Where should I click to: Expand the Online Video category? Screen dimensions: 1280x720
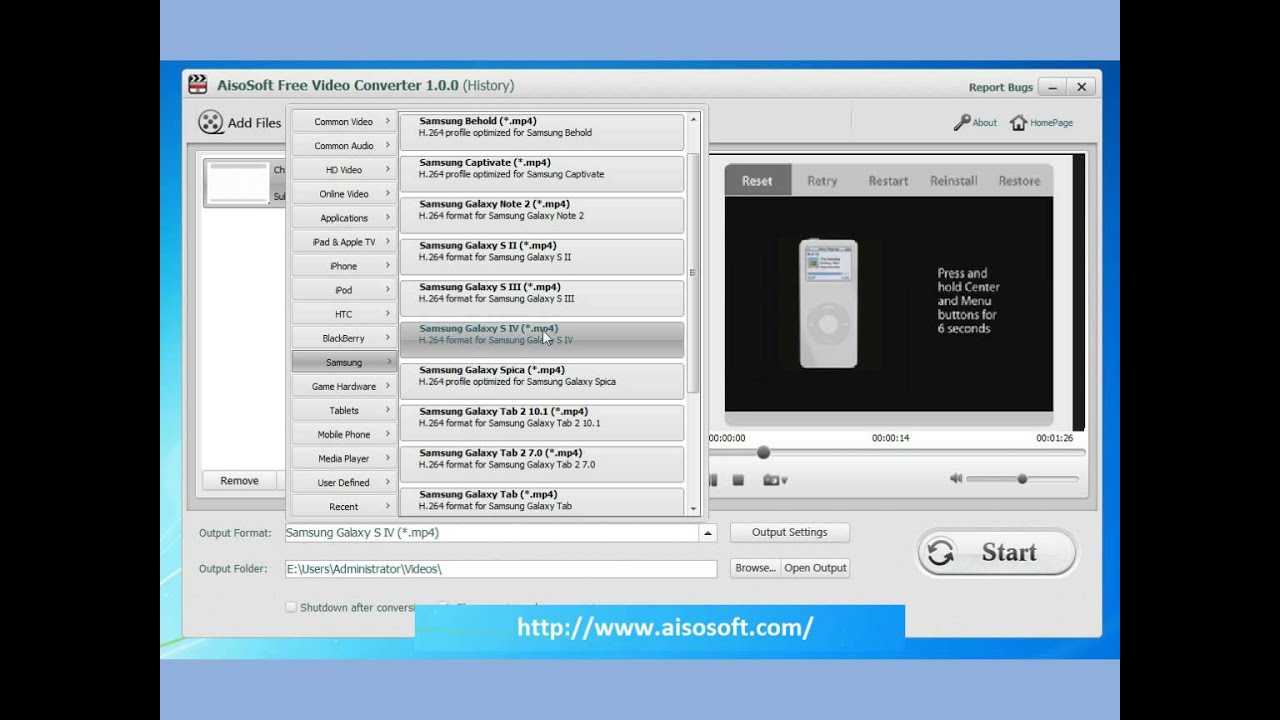point(344,194)
